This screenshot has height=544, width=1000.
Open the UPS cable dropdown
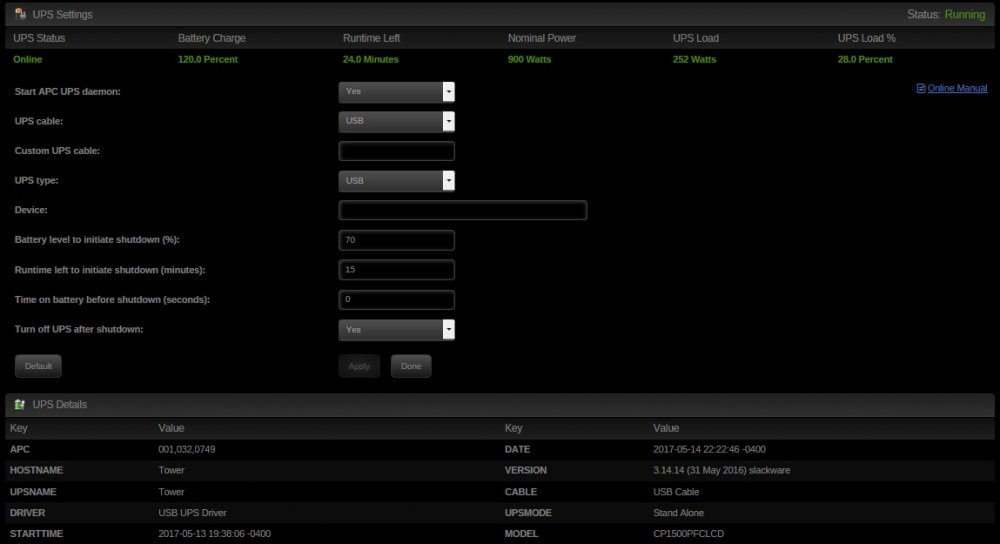click(396, 121)
